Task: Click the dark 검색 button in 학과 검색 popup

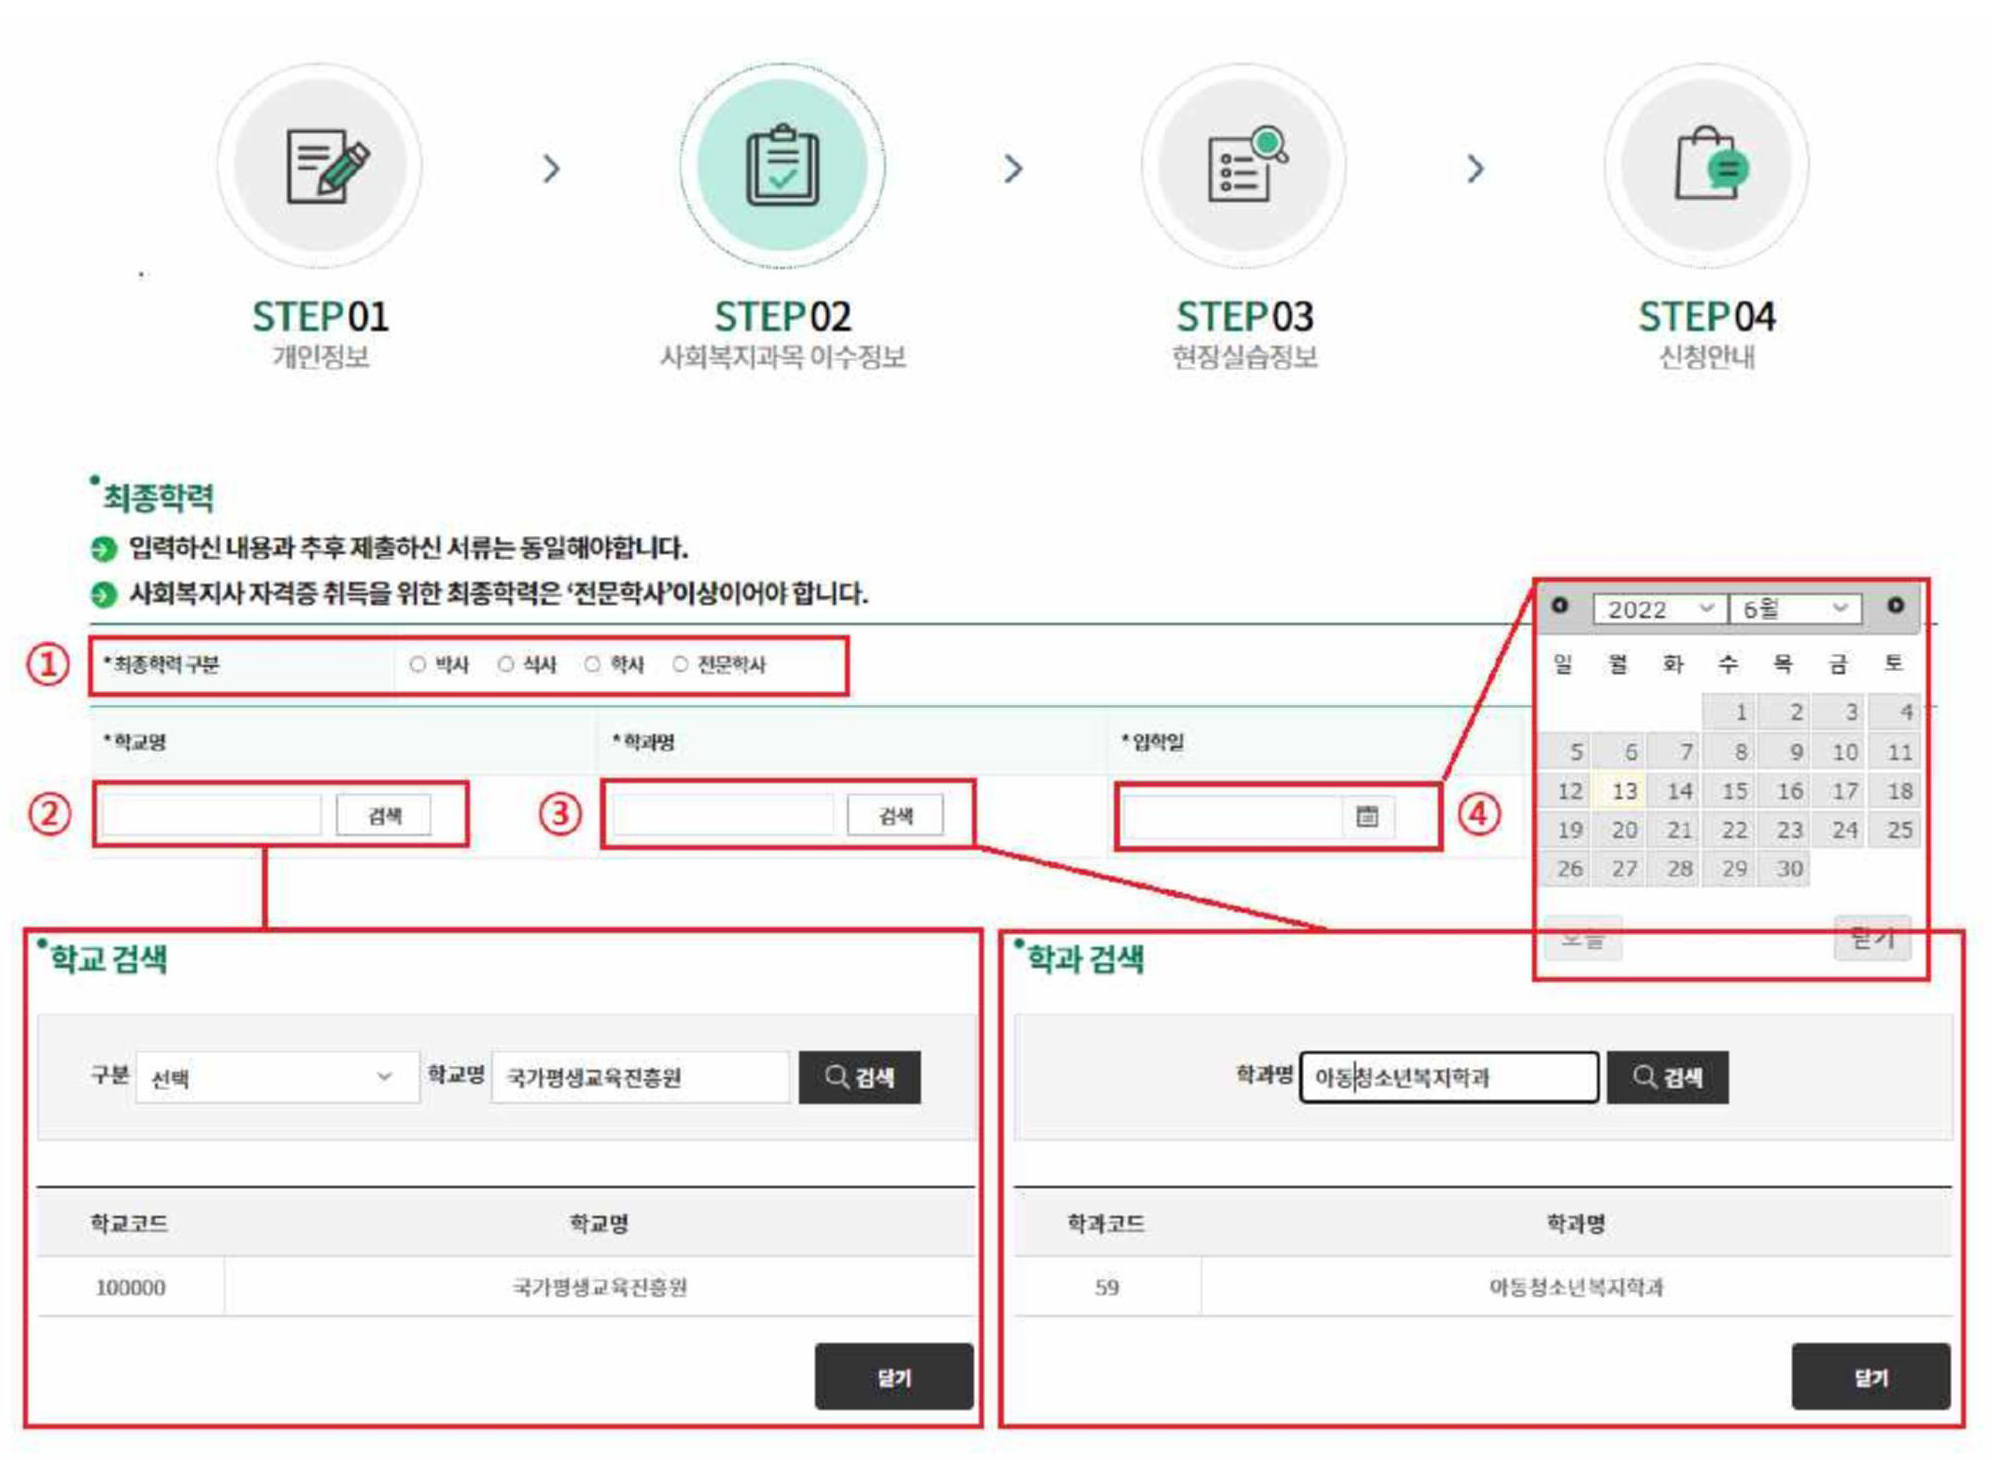Action: tap(1667, 1077)
